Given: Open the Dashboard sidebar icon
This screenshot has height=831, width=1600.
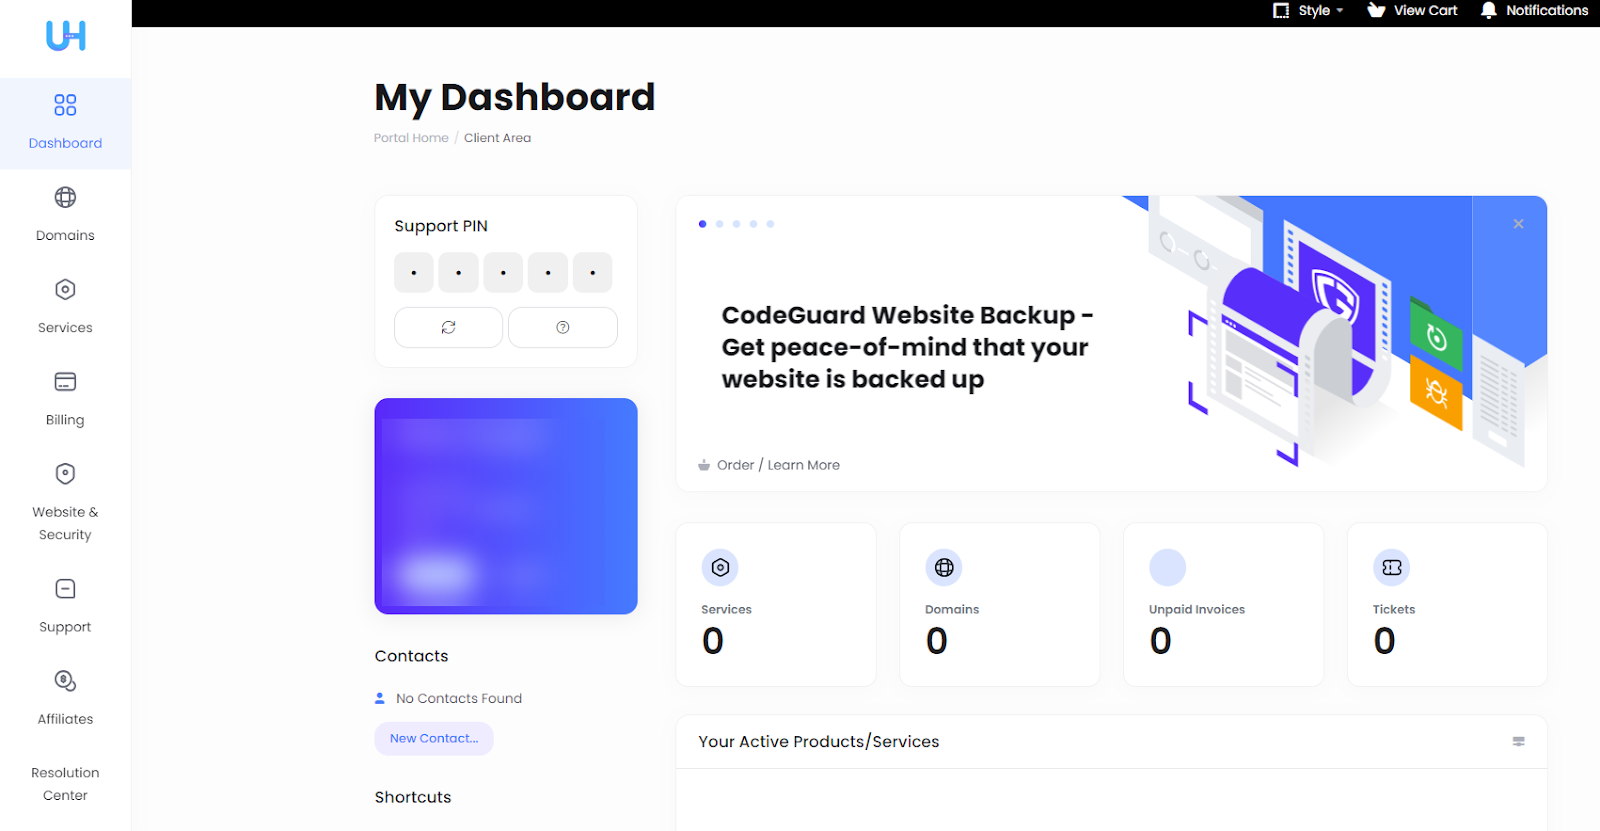Looking at the screenshot, I should (65, 105).
